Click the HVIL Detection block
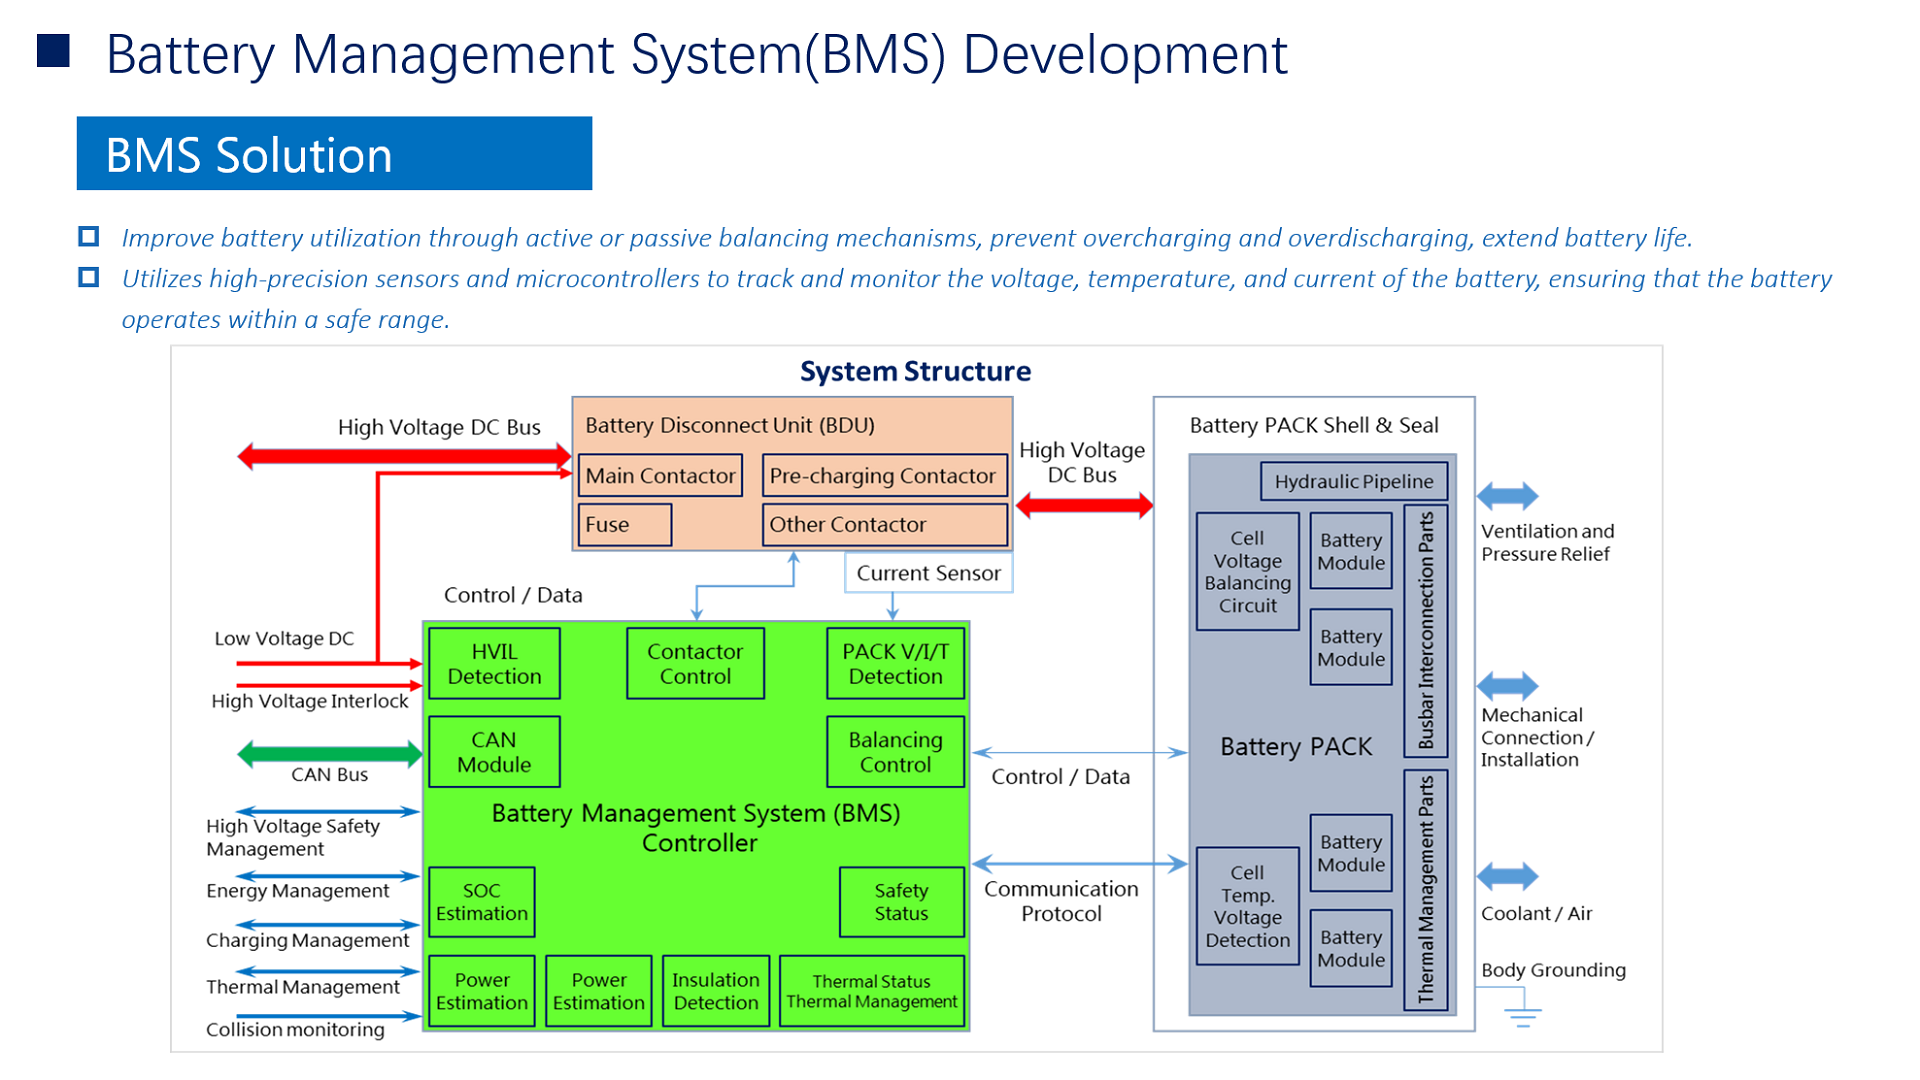Viewport: 1920px width, 1080px height. pyautogui.click(x=494, y=663)
